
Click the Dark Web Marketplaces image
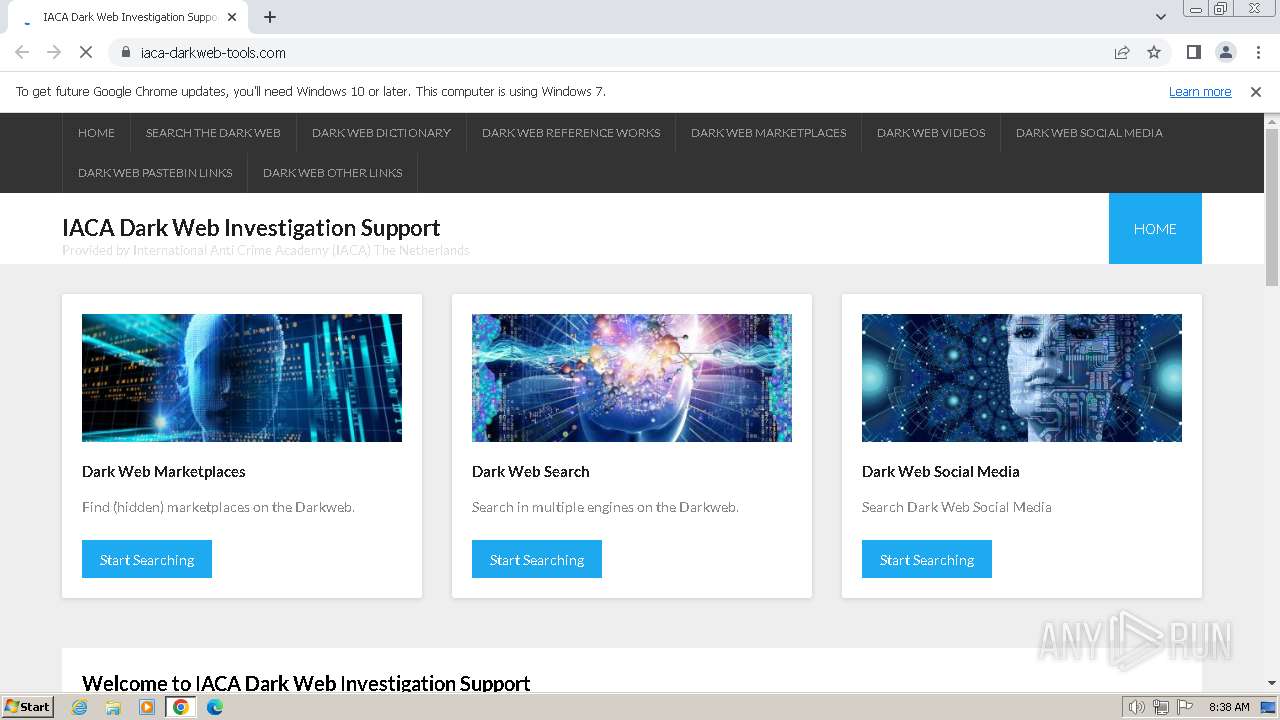coord(242,378)
